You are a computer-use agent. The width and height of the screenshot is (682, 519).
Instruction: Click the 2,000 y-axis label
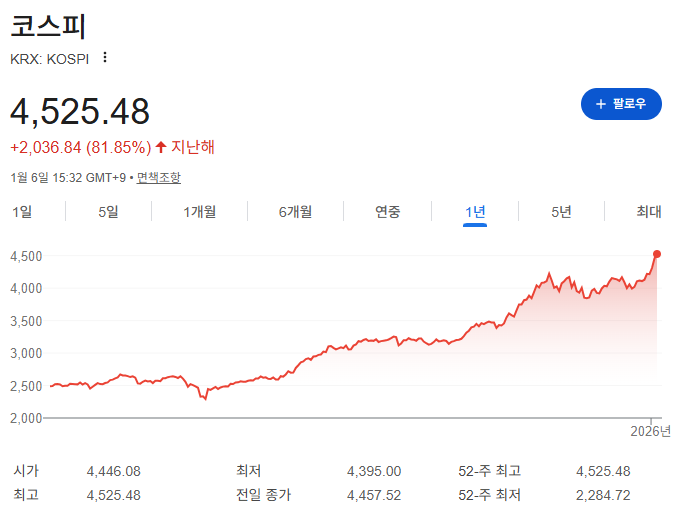(26, 418)
